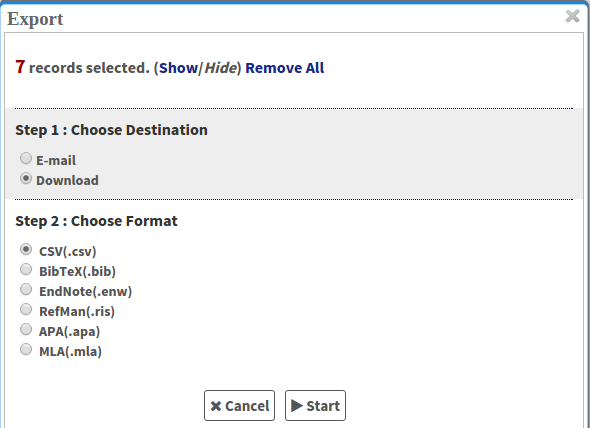Click the Hide link for selected records
Image resolution: width=590 pixels, height=428 pixels.
click(220, 68)
